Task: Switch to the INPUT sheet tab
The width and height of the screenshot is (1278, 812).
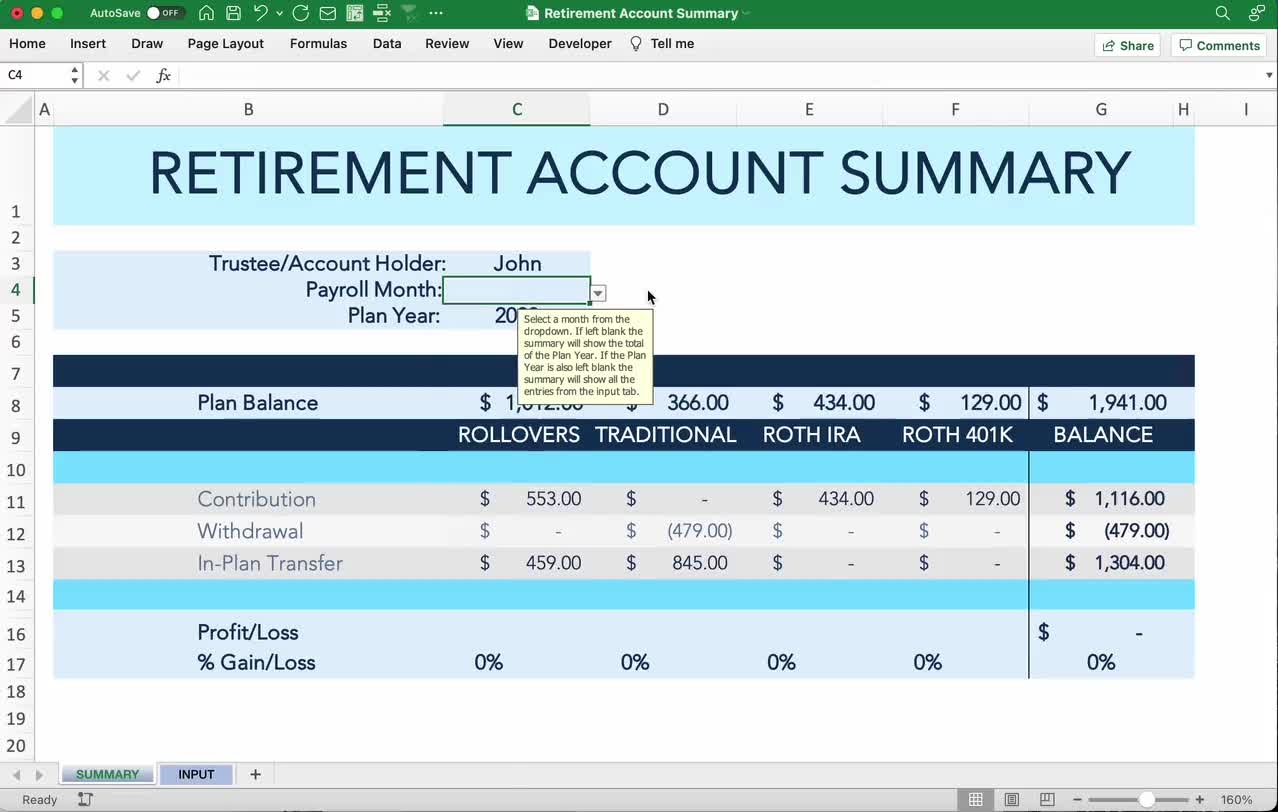Action: click(196, 774)
